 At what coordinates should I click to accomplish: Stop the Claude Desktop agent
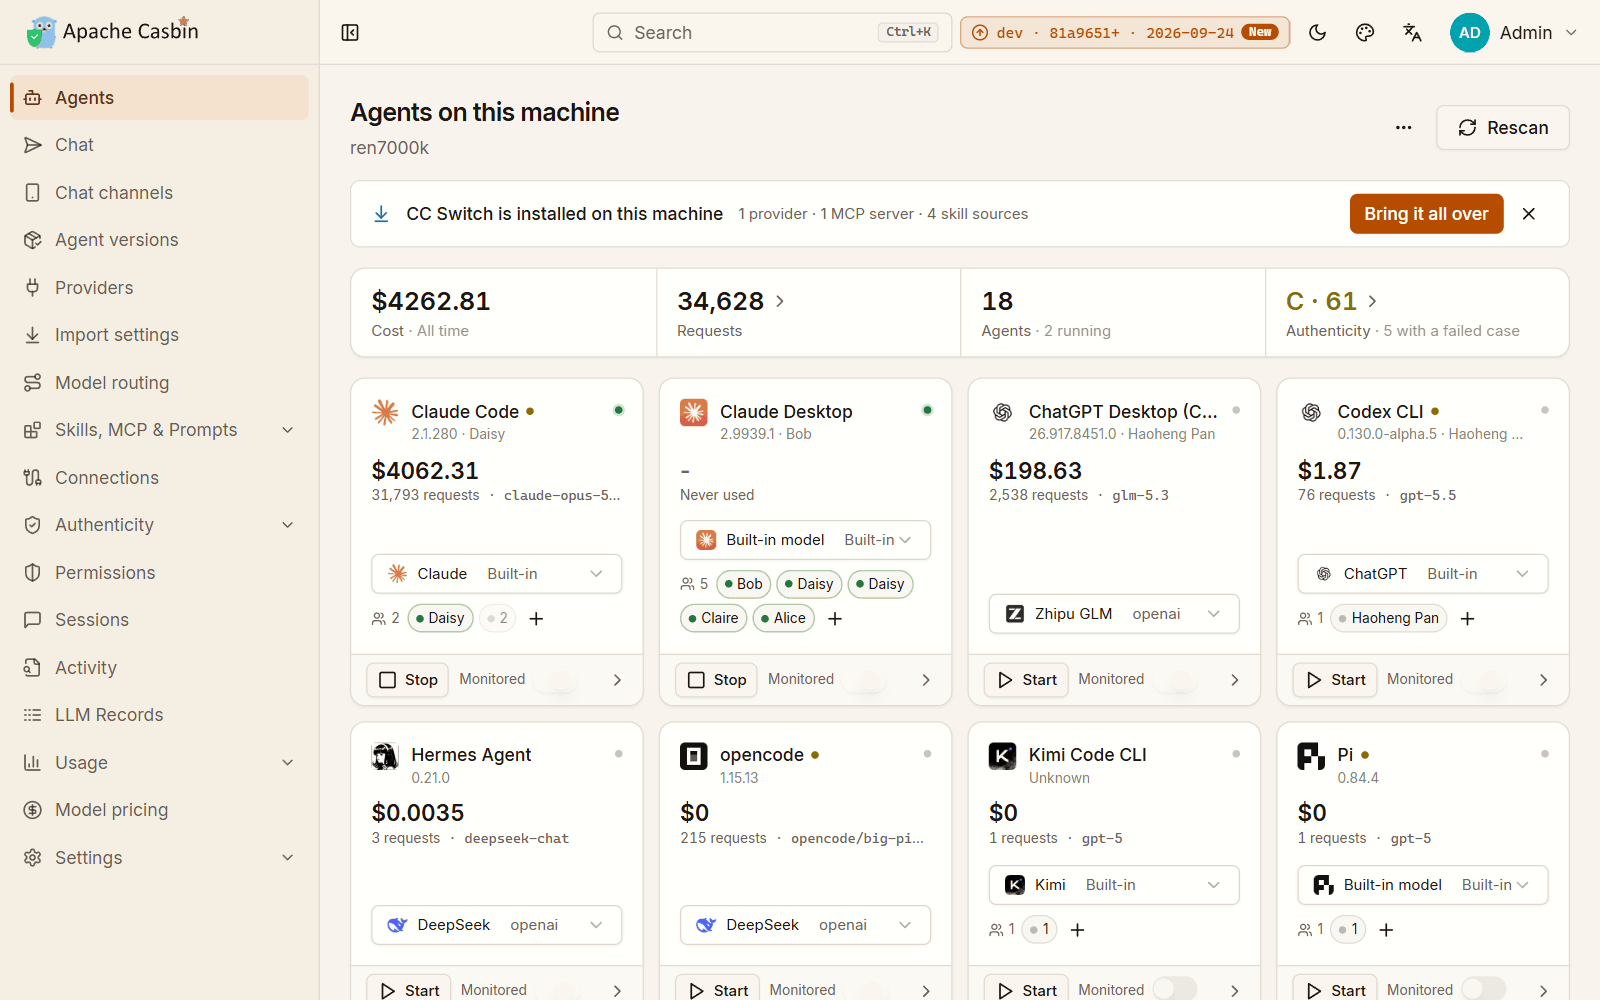click(x=717, y=680)
